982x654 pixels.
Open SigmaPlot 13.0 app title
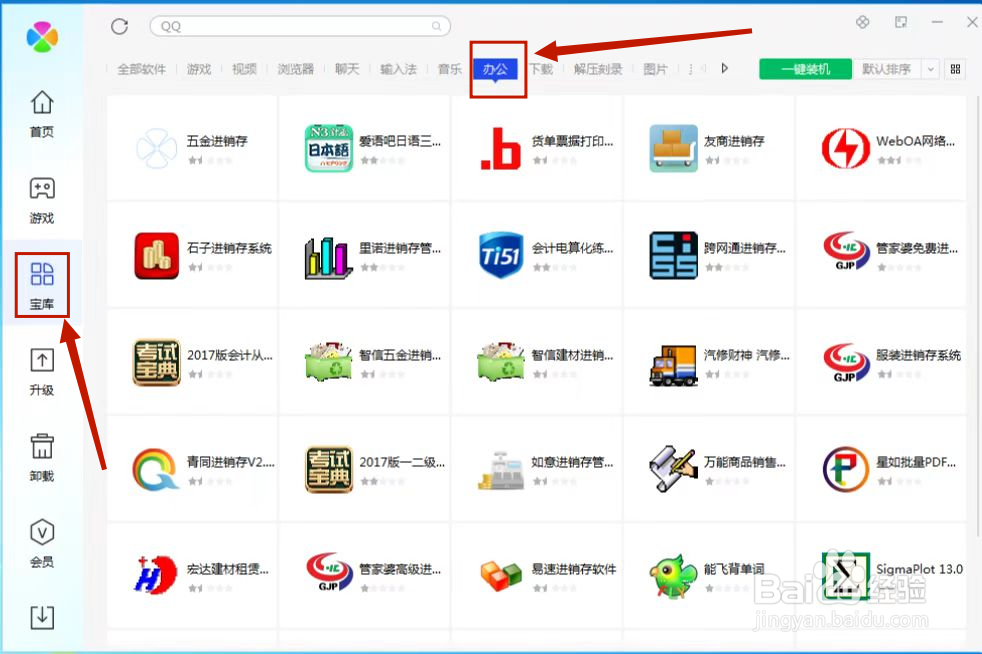(x=919, y=569)
